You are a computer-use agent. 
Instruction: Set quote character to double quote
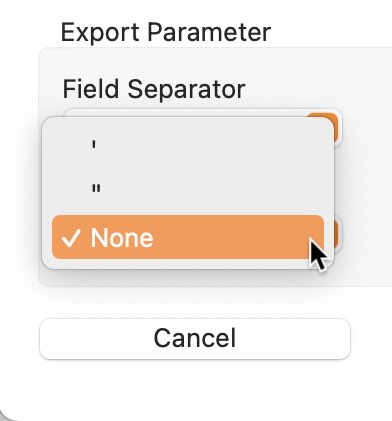pos(188,189)
